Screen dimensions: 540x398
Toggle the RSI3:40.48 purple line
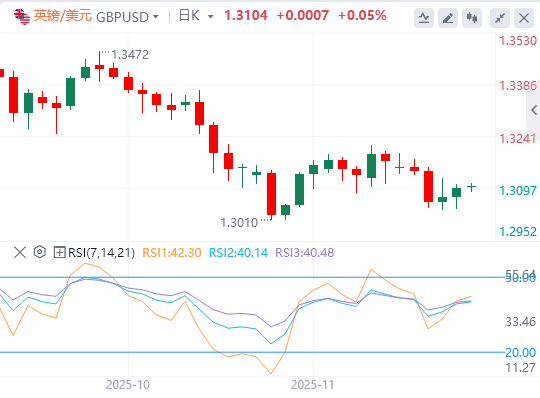305,253
